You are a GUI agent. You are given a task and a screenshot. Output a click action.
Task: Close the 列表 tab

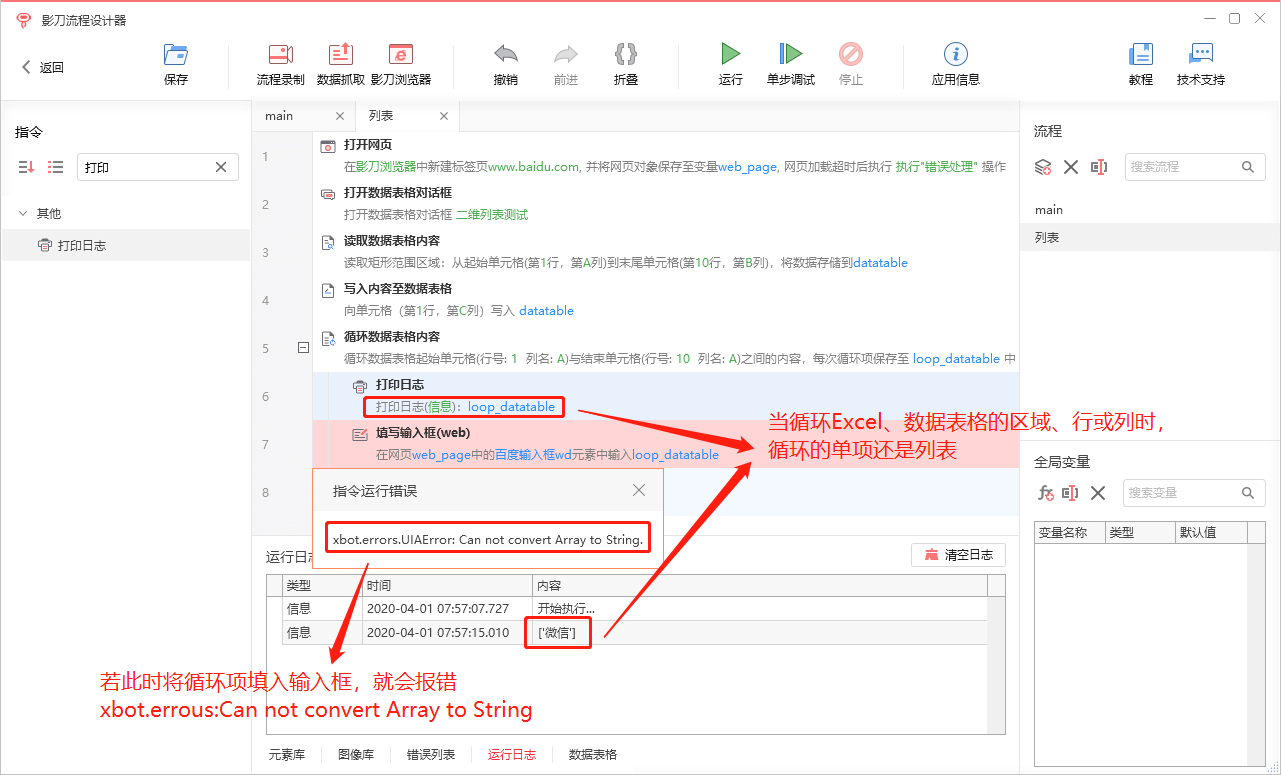tap(444, 116)
